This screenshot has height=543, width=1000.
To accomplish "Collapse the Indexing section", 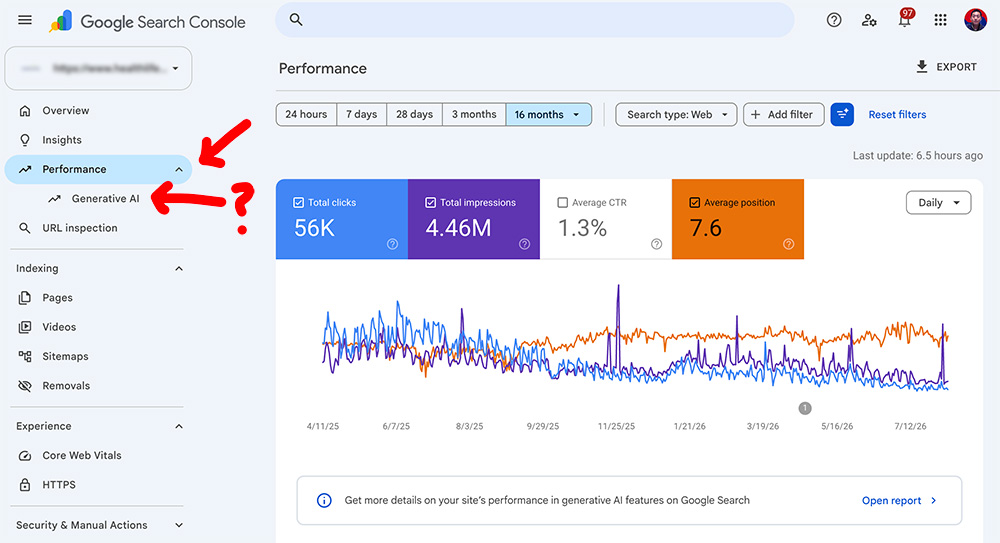I will click(x=179, y=269).
